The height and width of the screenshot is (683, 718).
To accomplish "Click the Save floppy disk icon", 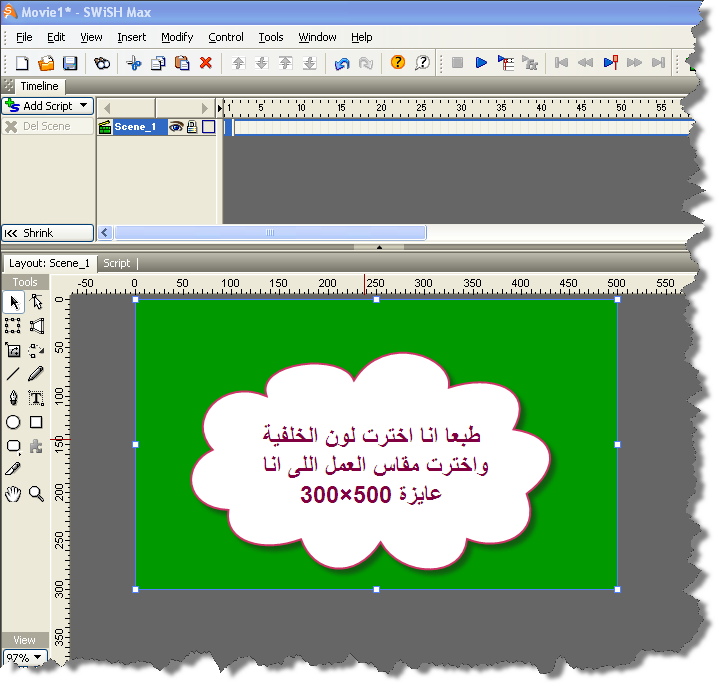I will [x=70, y=63].
